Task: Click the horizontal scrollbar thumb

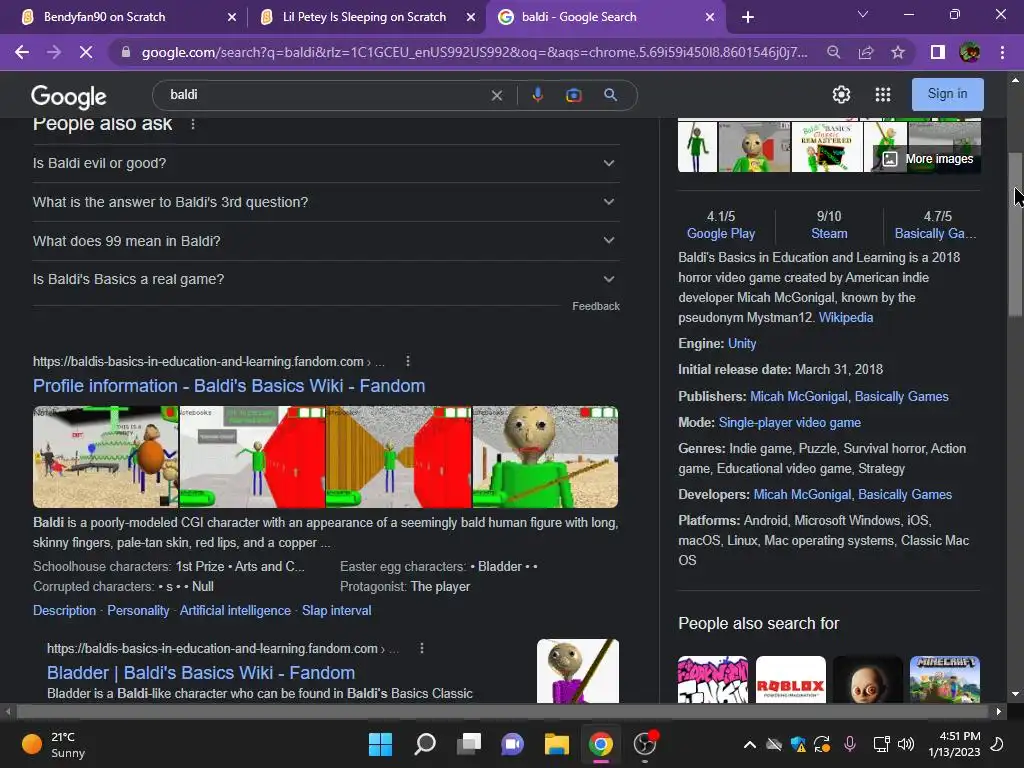Action: coord(503,711)
